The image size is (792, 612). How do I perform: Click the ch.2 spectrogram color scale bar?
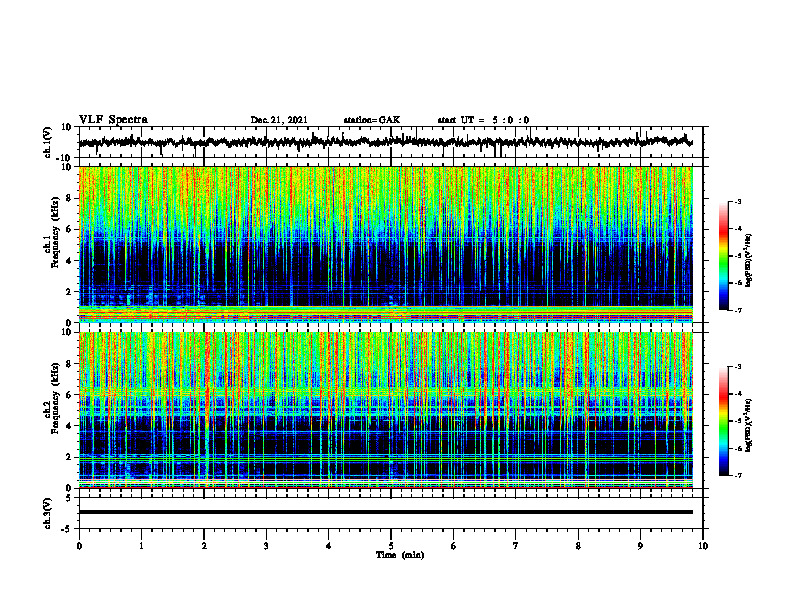(724, 421)
